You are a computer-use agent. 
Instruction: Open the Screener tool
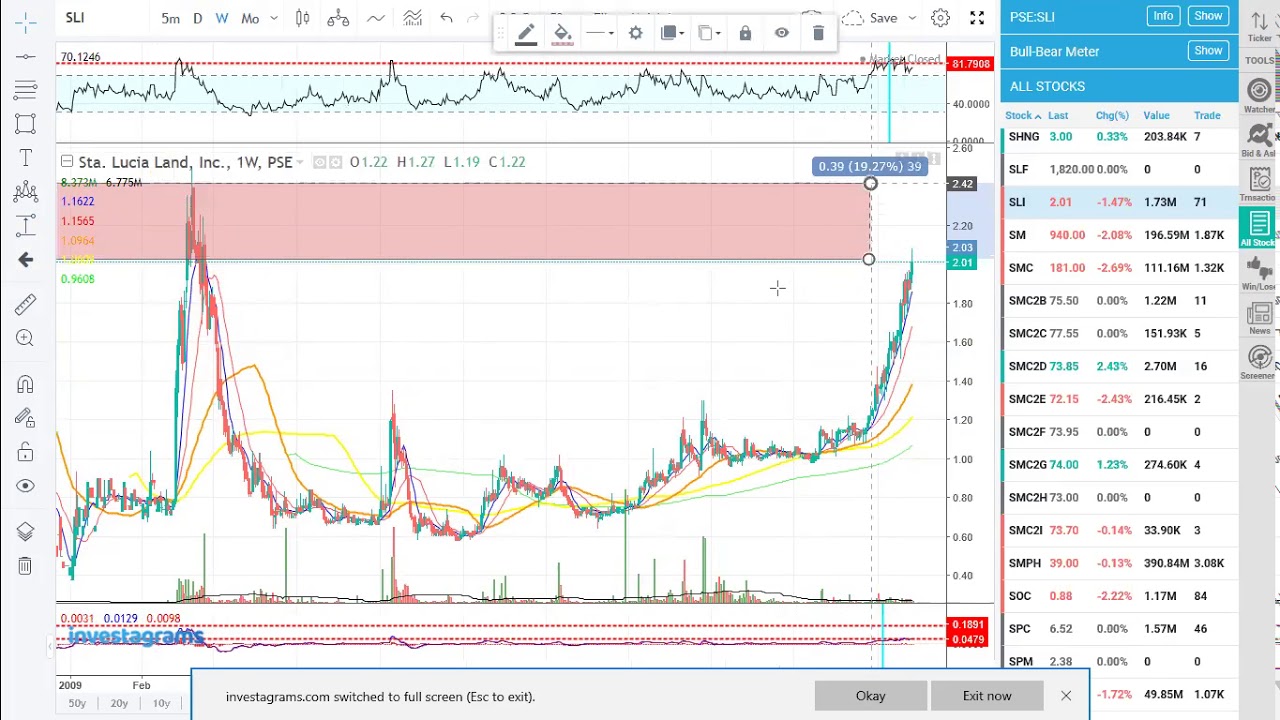1259,362
